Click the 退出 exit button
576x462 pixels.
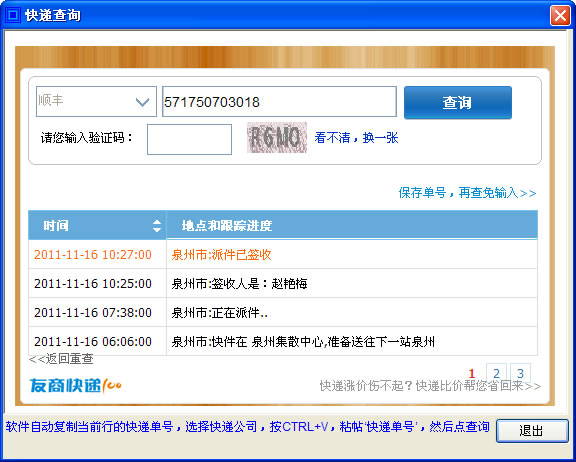pos(532,430)
